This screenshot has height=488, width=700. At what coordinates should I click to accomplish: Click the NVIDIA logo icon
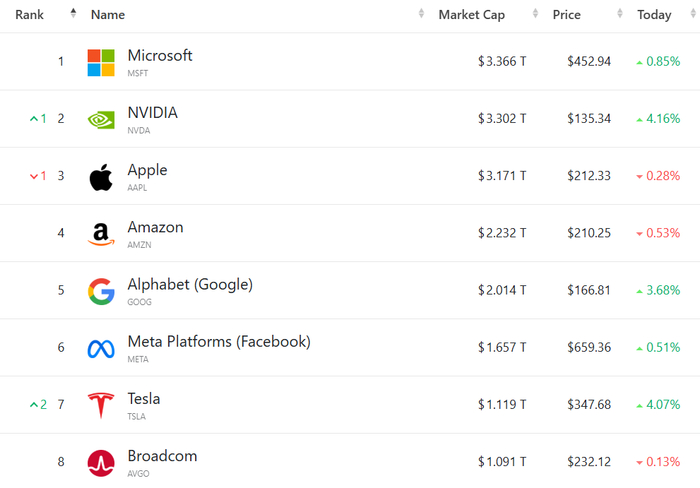pyautogui.click(x=101, y=119)
